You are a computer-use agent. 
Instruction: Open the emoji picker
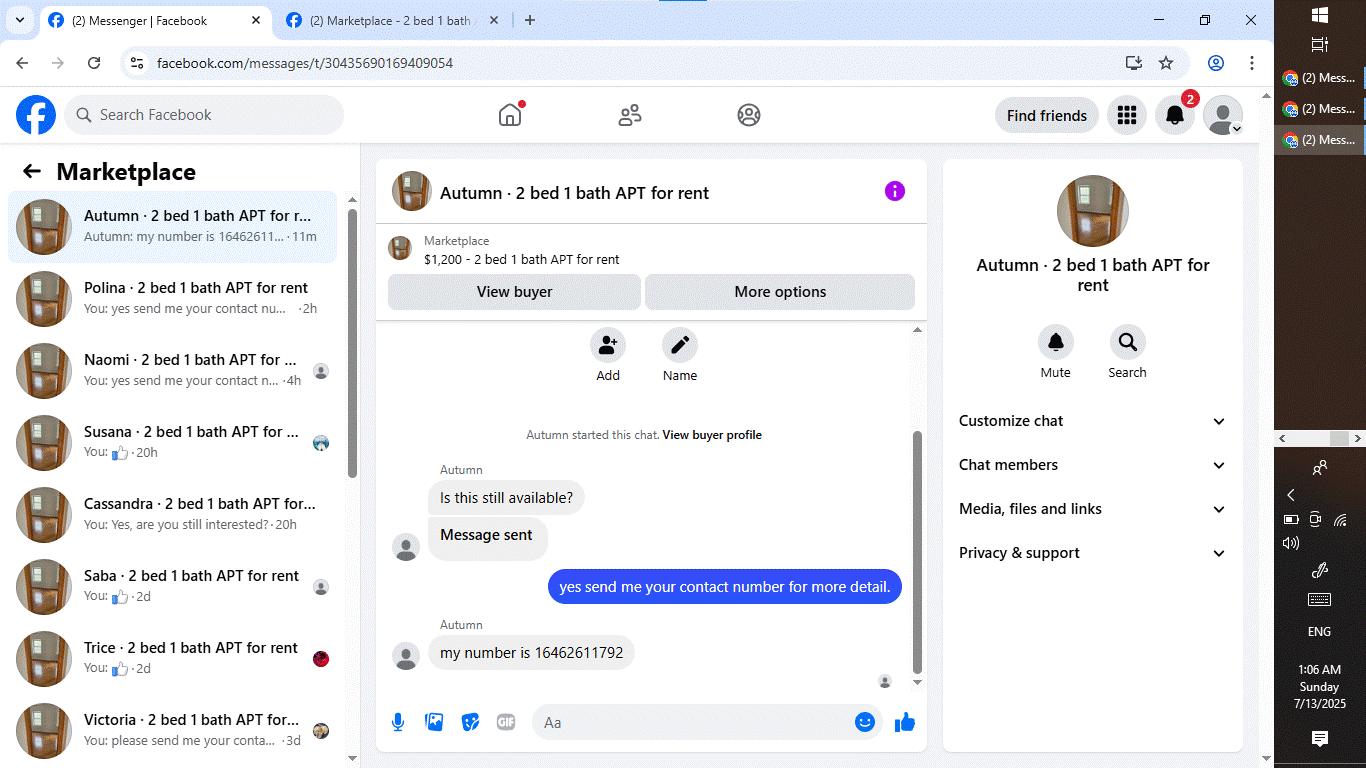point(865,722)
